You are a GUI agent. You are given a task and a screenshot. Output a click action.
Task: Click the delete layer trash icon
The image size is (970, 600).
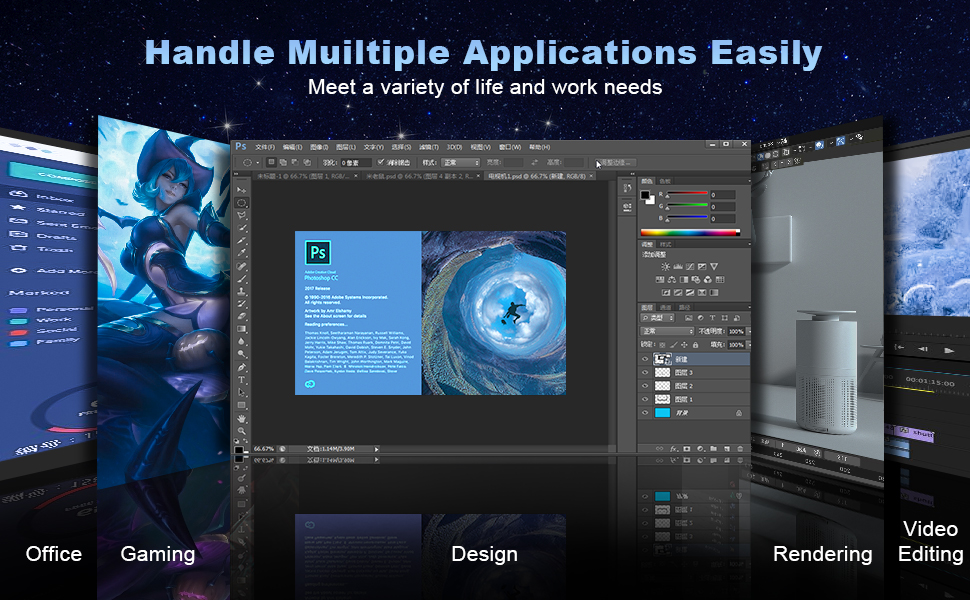[741, 449]
